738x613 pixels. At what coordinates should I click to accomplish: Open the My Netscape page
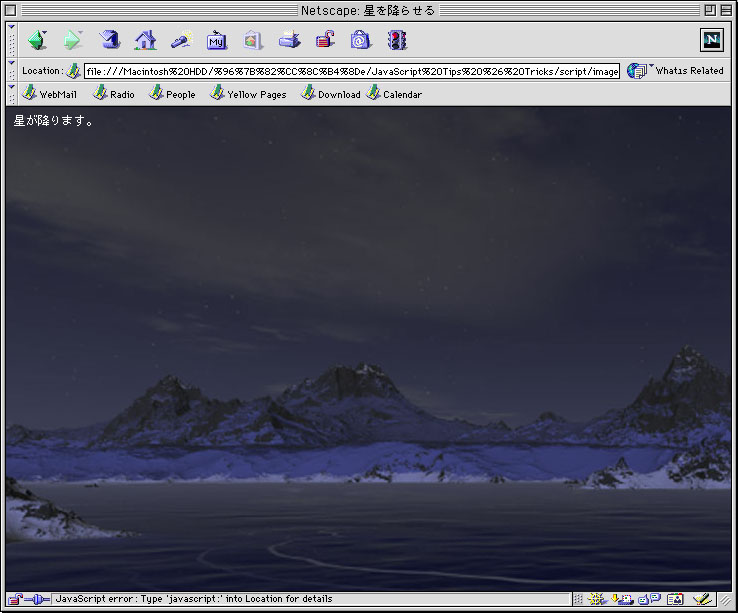[217, 40]
